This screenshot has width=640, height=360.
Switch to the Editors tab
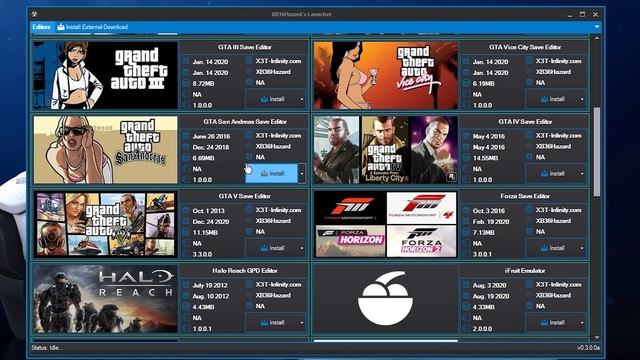pyautogui.click(x=41, y=27)
